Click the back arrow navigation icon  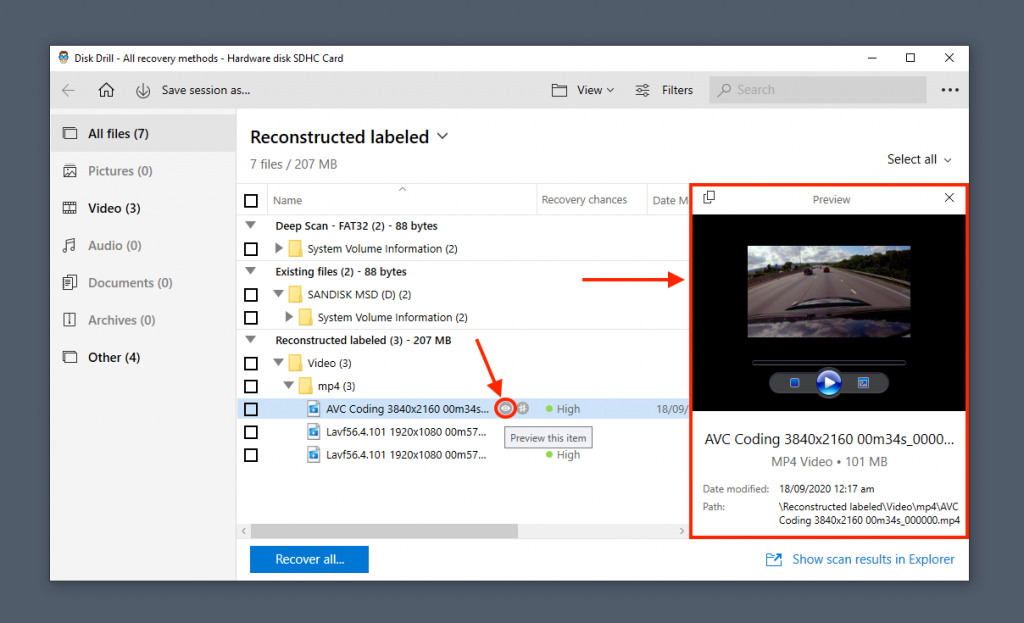pos(67,89)
